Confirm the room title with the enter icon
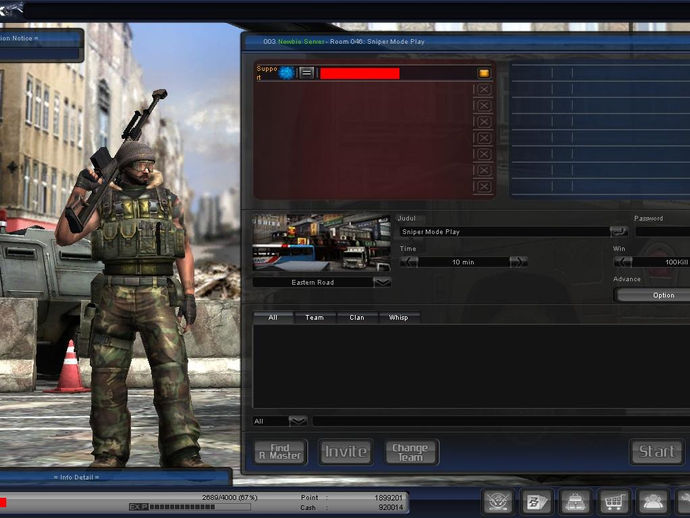Viewport: 690px width, 518px height. pos(619,231)
